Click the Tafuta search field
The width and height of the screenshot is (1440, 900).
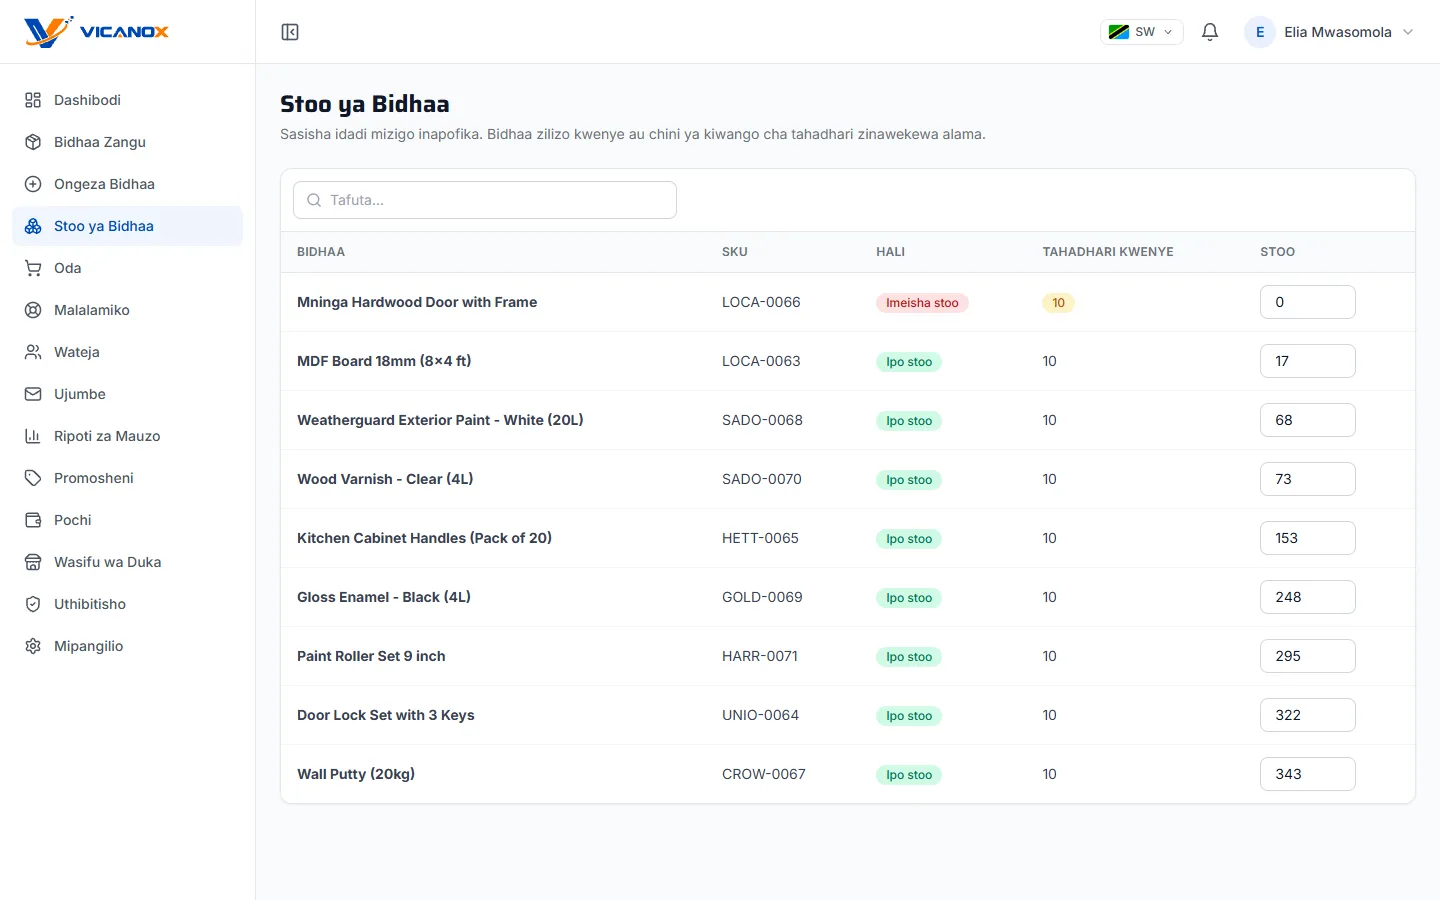[x=485, y=200]
